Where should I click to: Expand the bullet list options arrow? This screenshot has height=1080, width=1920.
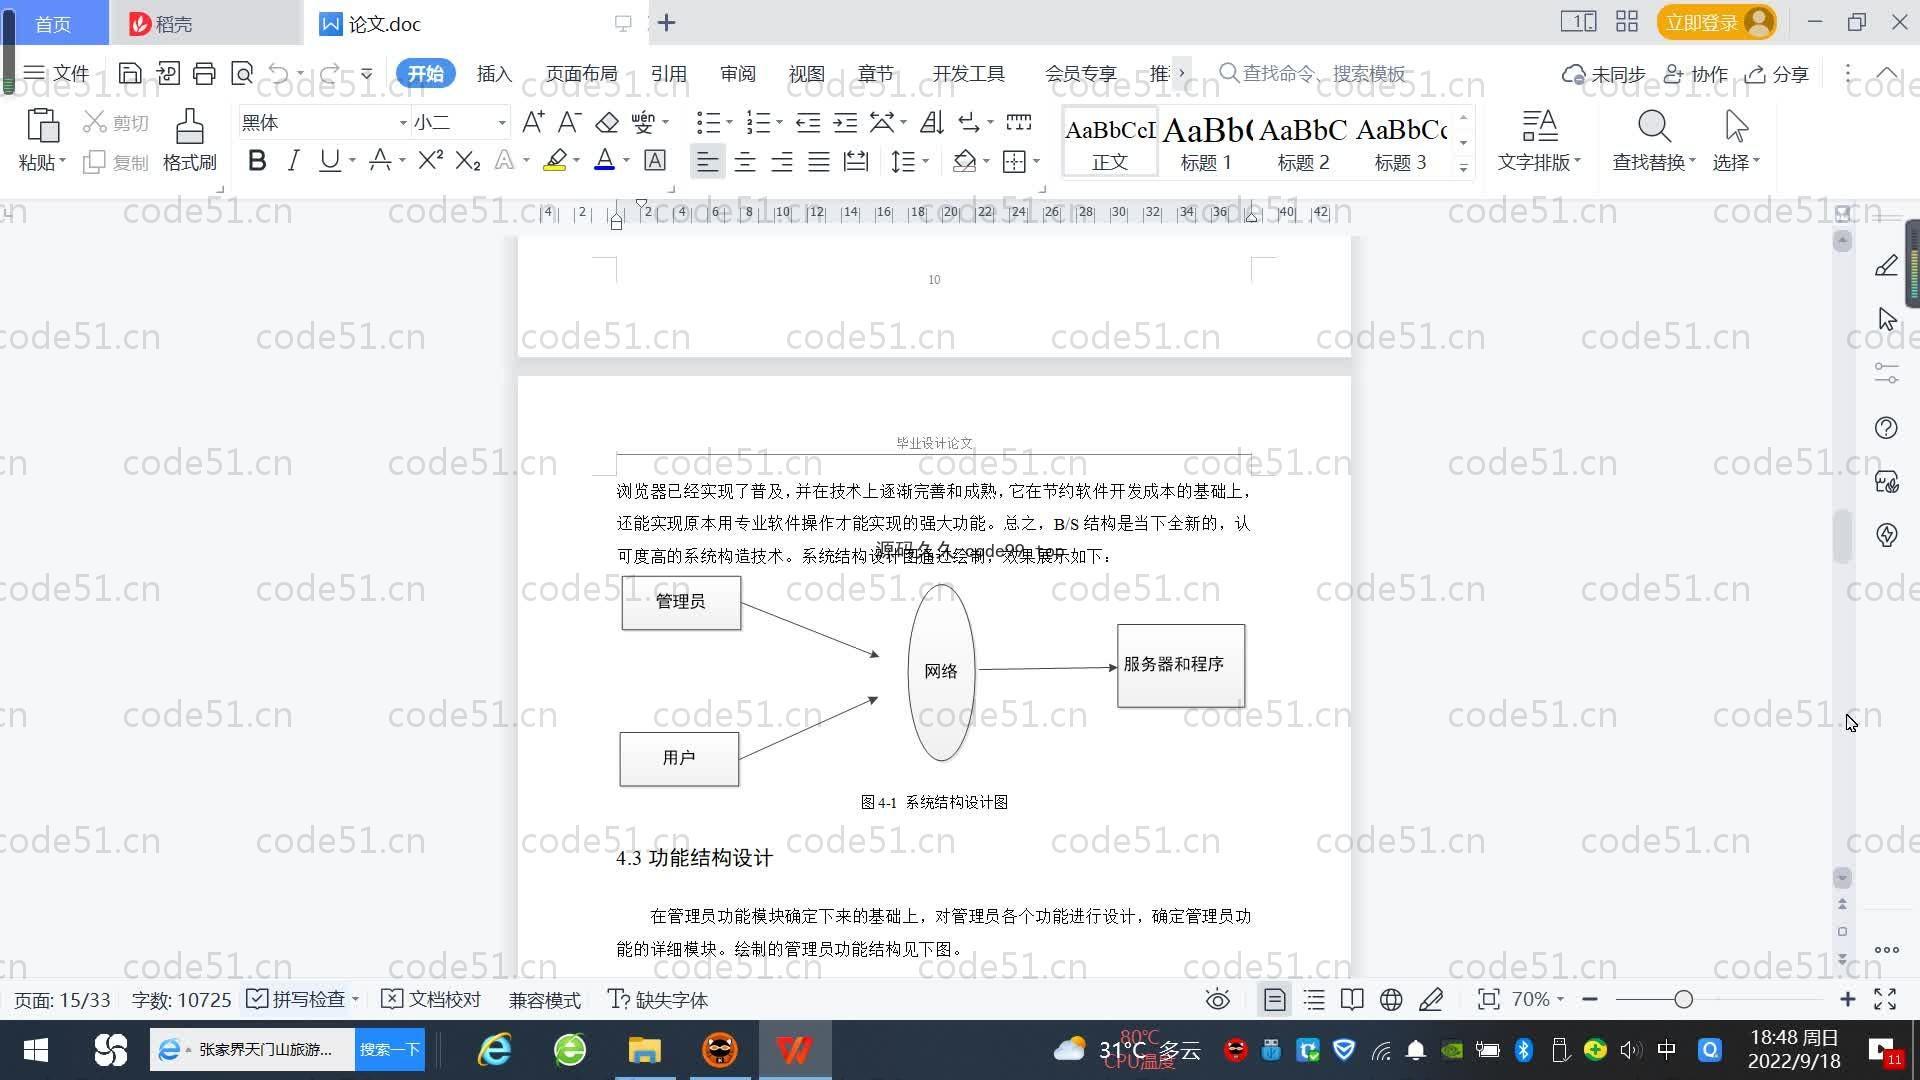coord(730,123)
